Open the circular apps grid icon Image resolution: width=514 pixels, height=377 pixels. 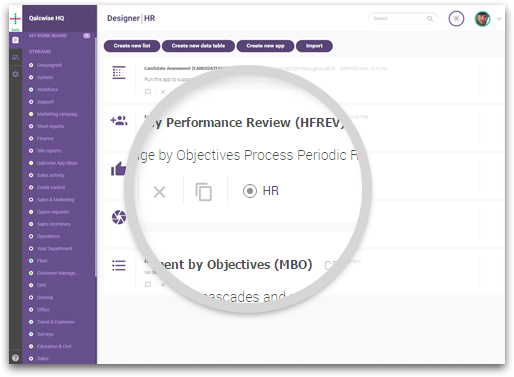coord(456,19)
